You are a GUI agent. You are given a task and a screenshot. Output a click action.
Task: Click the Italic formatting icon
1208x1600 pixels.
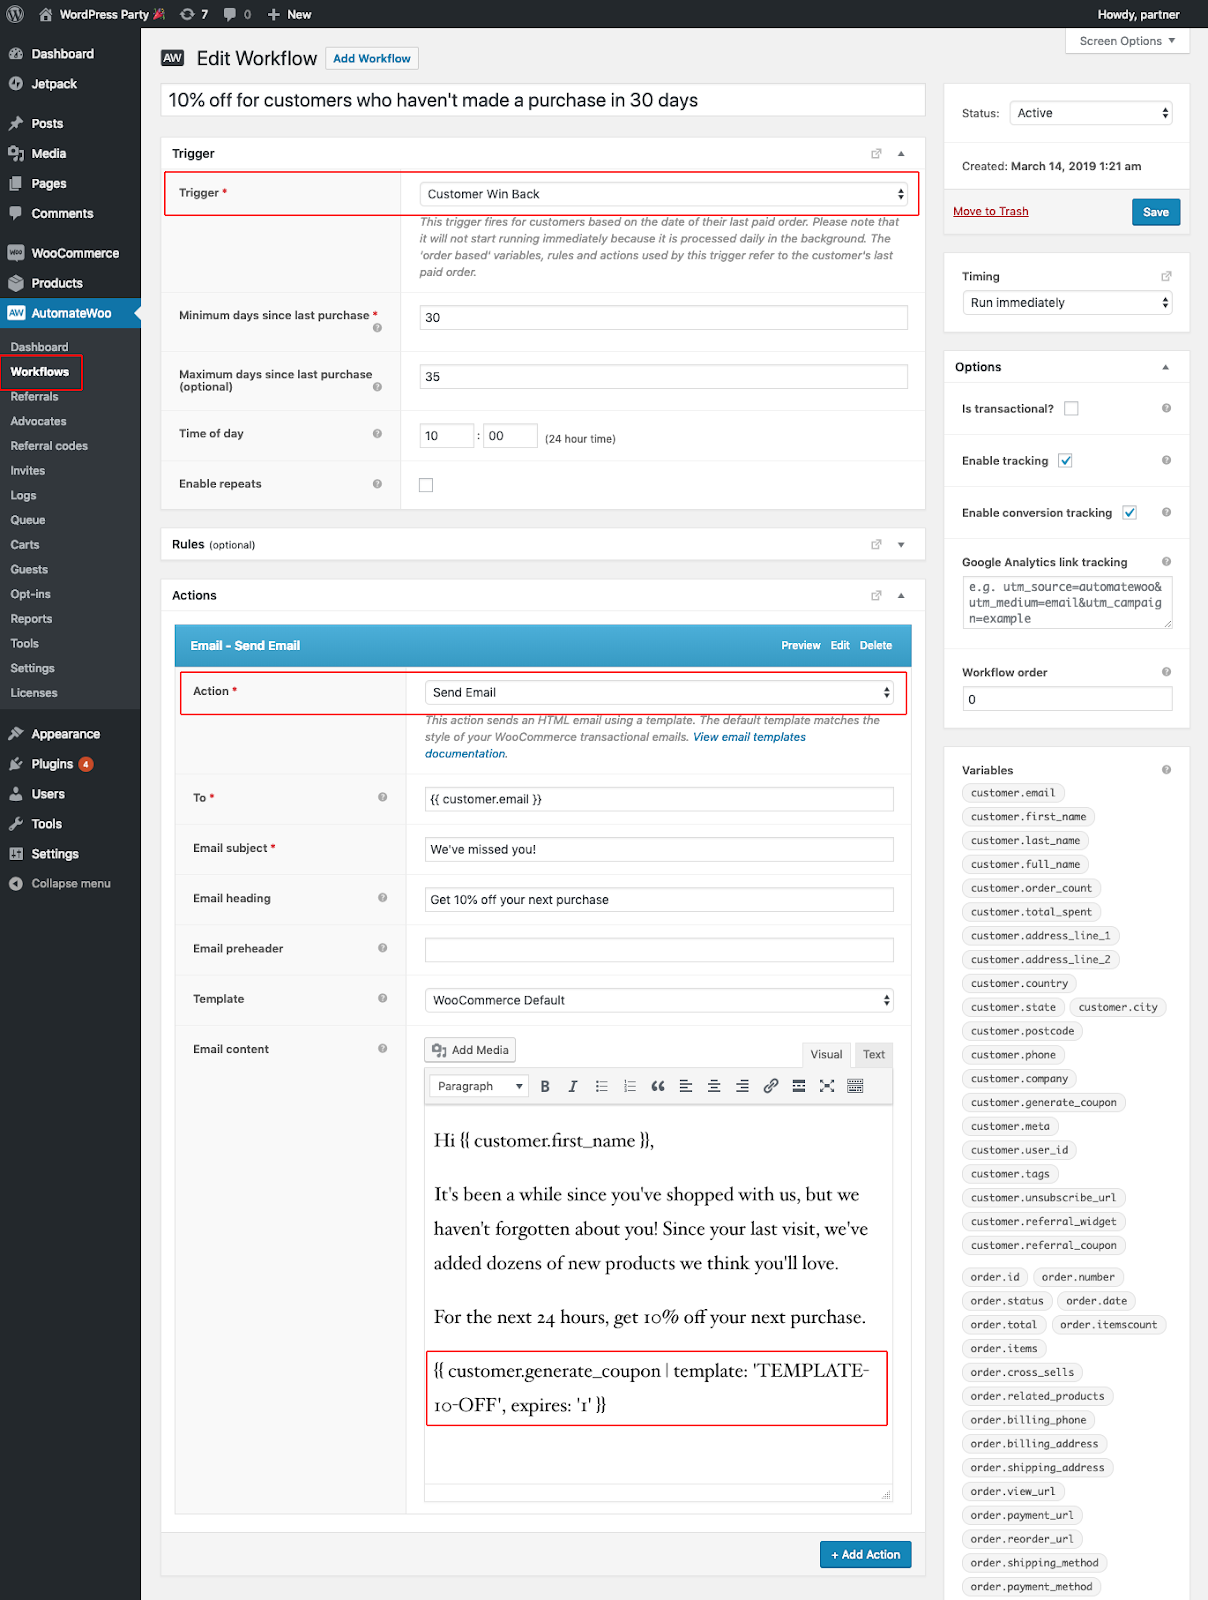pyautogui.click(x=573, y=1086)
